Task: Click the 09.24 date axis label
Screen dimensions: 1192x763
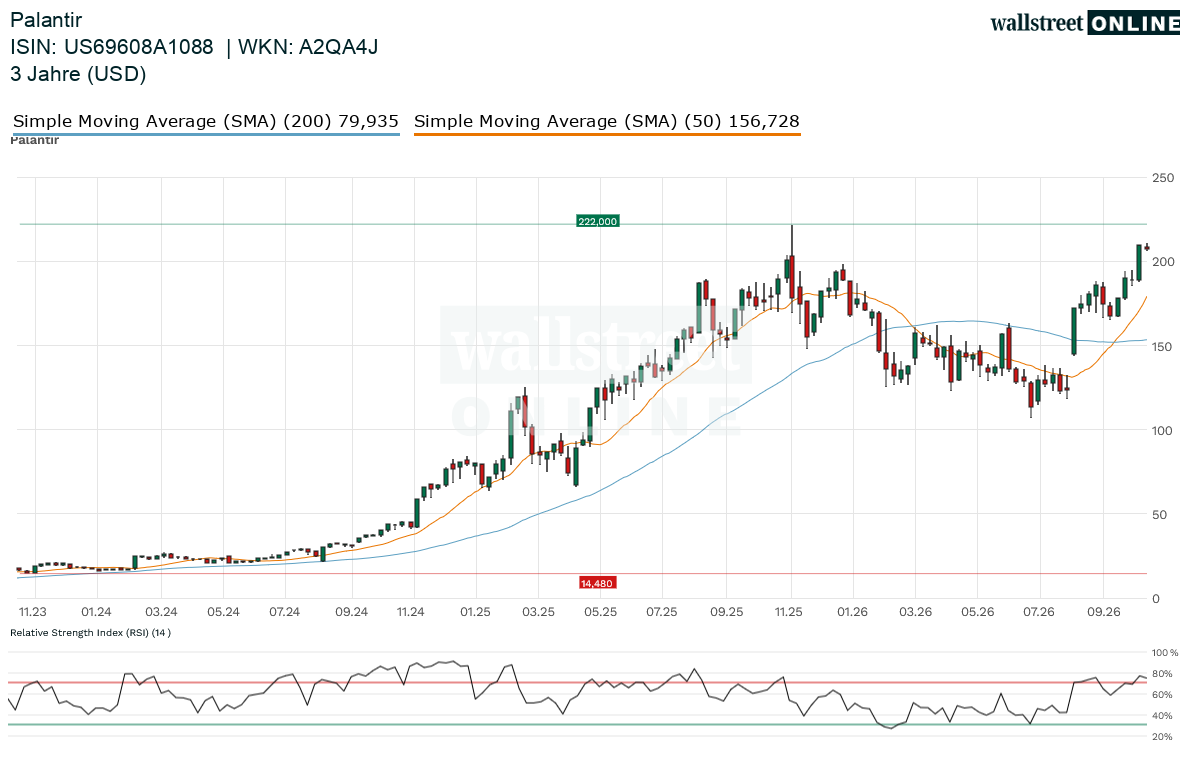Action: click(352, 612)
